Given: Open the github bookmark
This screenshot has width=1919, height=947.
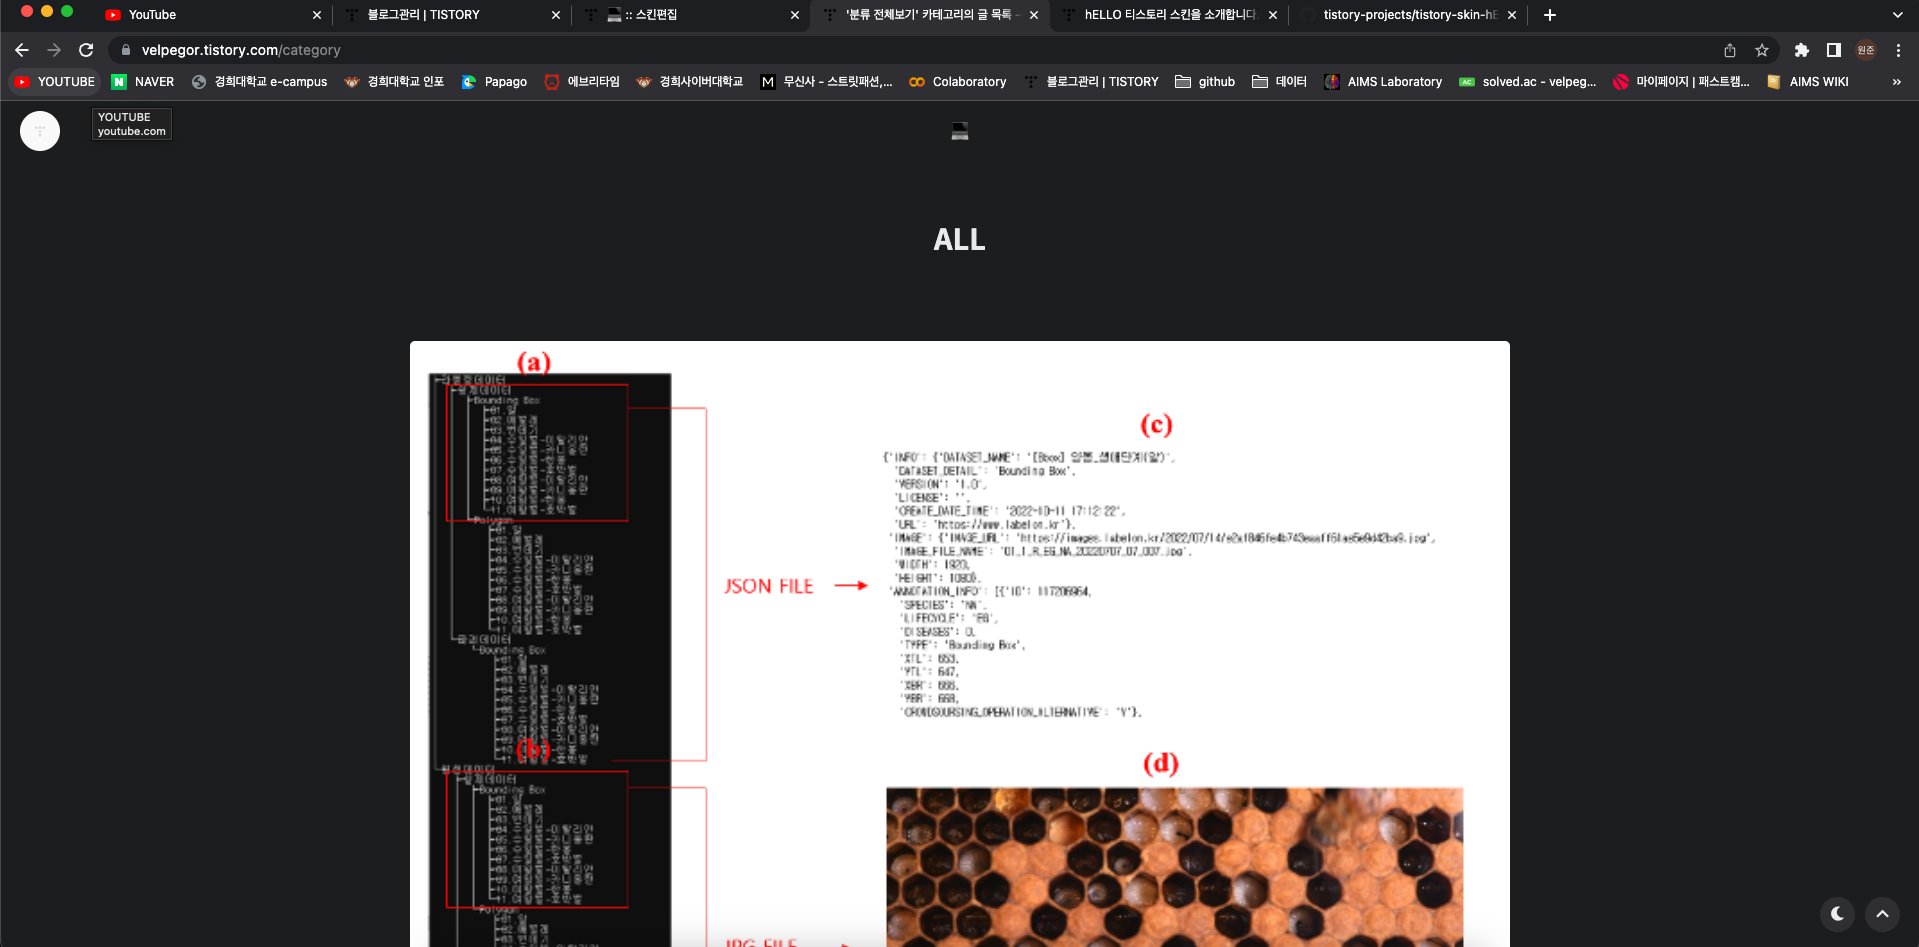Looking at the screenshot, I should point(1205,82).
